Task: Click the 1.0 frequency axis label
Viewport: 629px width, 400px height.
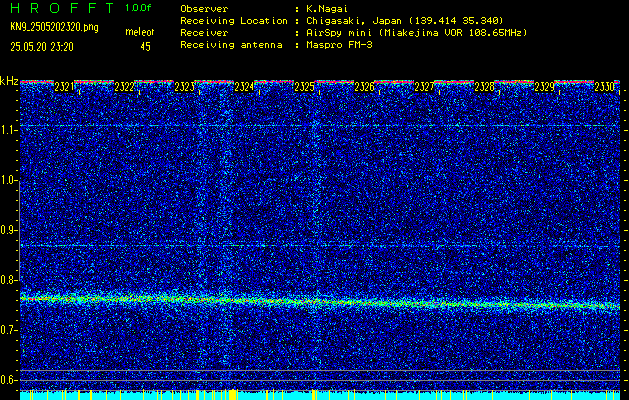Action: [x=9, y=181]
